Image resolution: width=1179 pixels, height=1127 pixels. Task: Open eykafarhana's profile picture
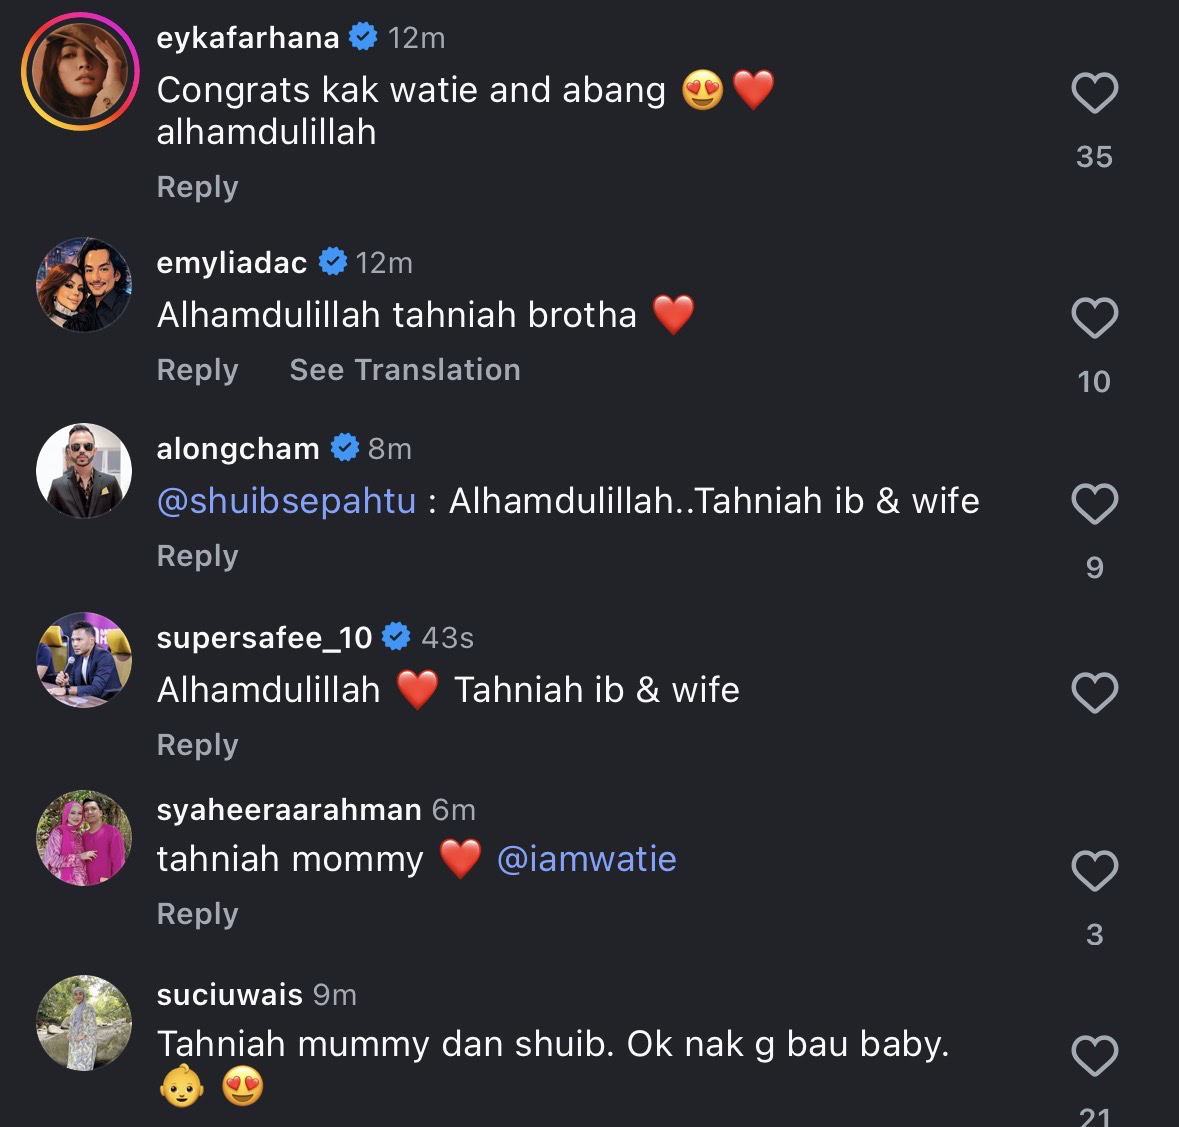click(x=80, y=72)
